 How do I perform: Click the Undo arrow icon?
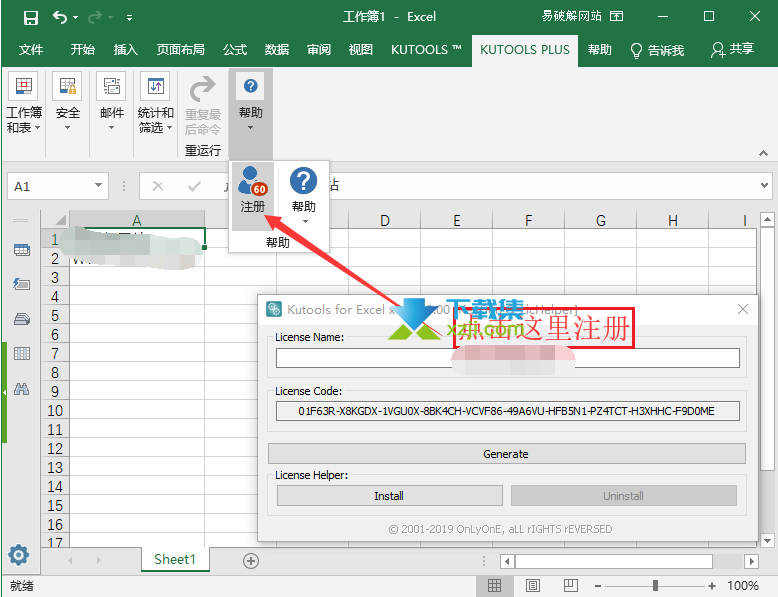60,17
